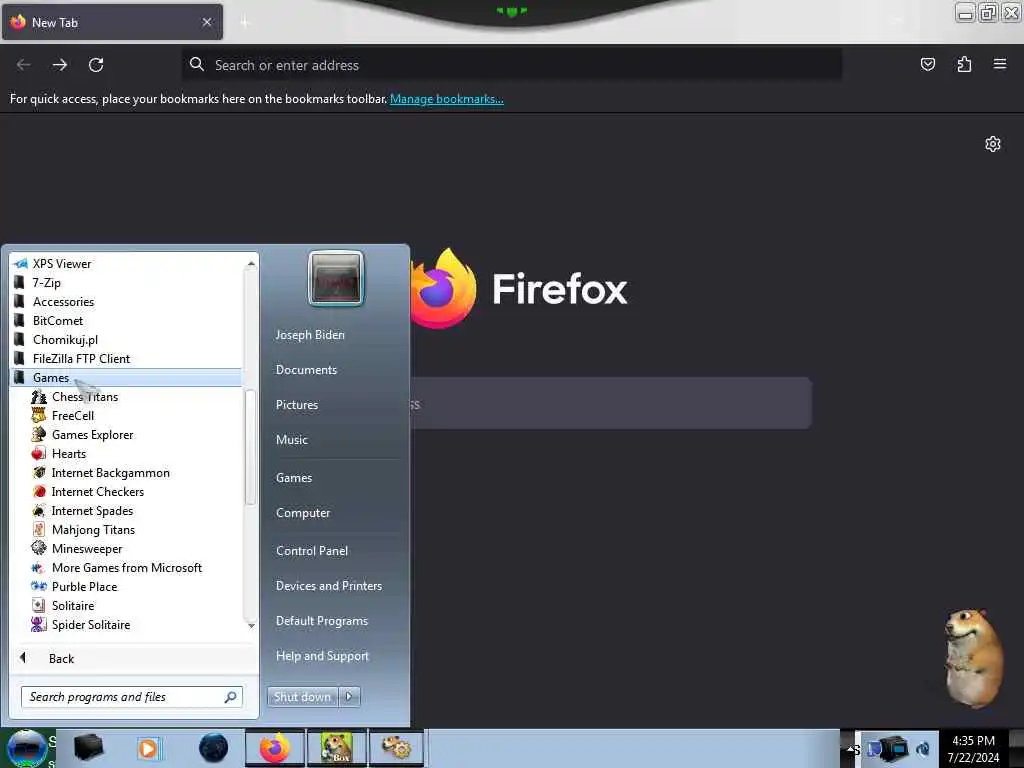Screen dimensions: 1024x768
Task: Open shut down options arrow
Action: pos(349,696)
